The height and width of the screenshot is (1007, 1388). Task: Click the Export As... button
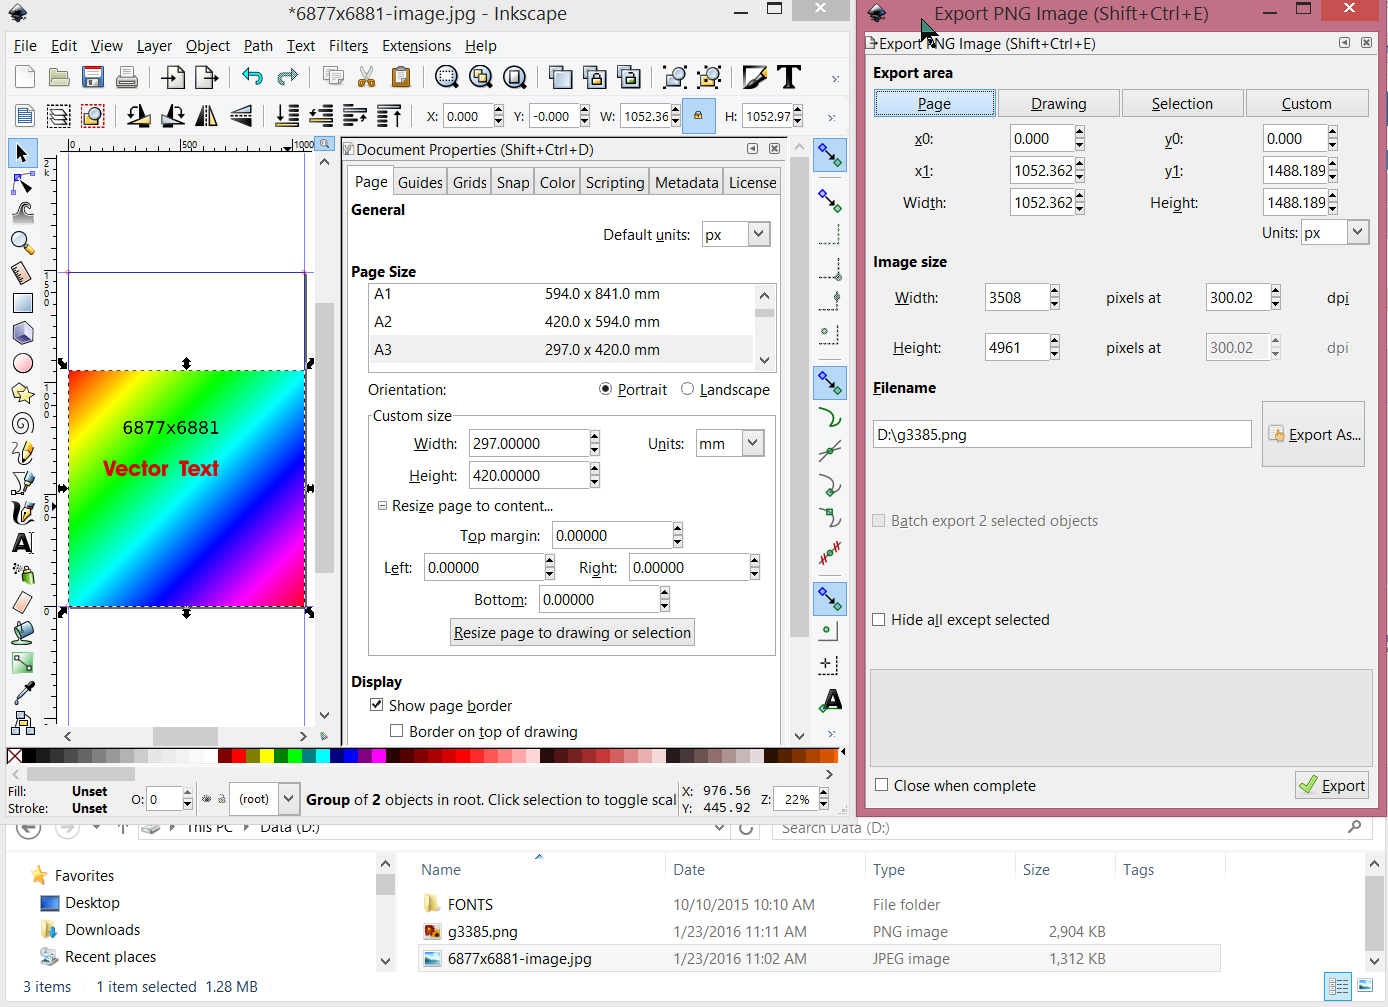coord(1313,435)
